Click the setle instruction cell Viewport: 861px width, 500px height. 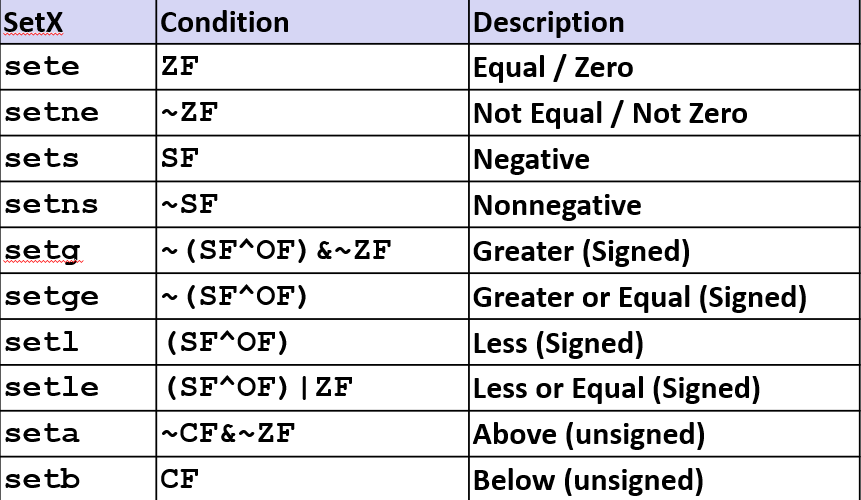click(x=52, y=388)
